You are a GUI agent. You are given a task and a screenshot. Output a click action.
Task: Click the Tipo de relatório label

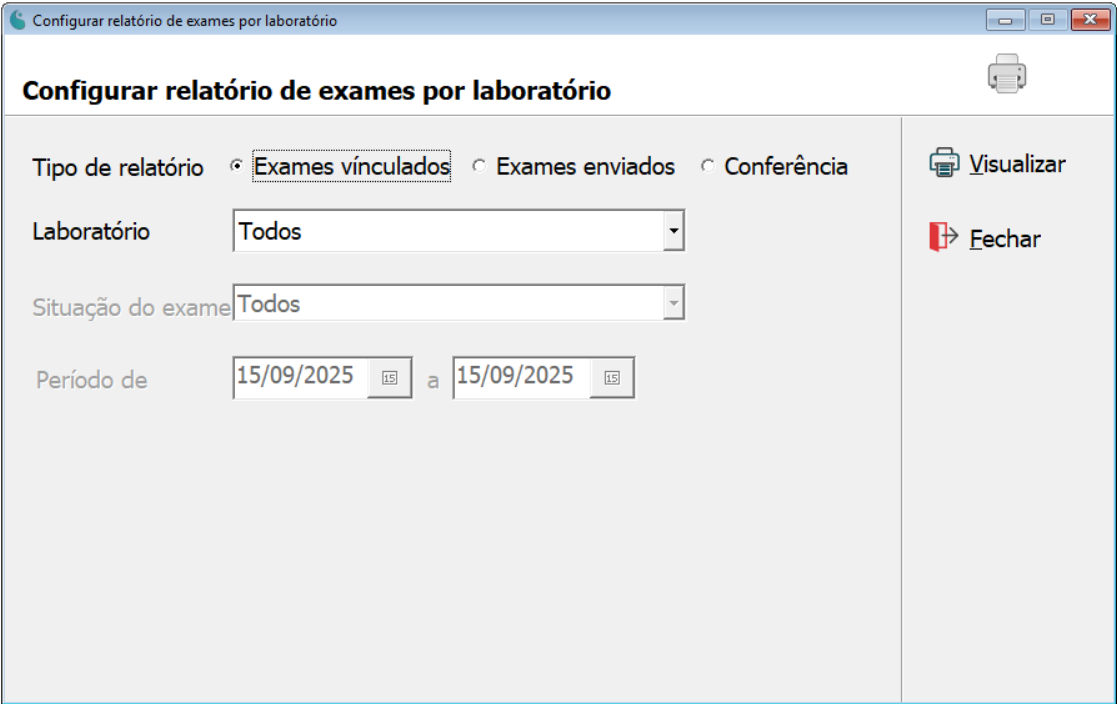(118, 167)
